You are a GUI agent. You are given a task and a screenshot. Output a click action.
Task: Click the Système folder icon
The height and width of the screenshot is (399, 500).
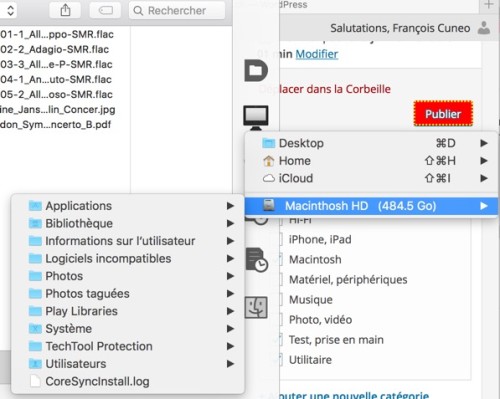tap(35, 329)
